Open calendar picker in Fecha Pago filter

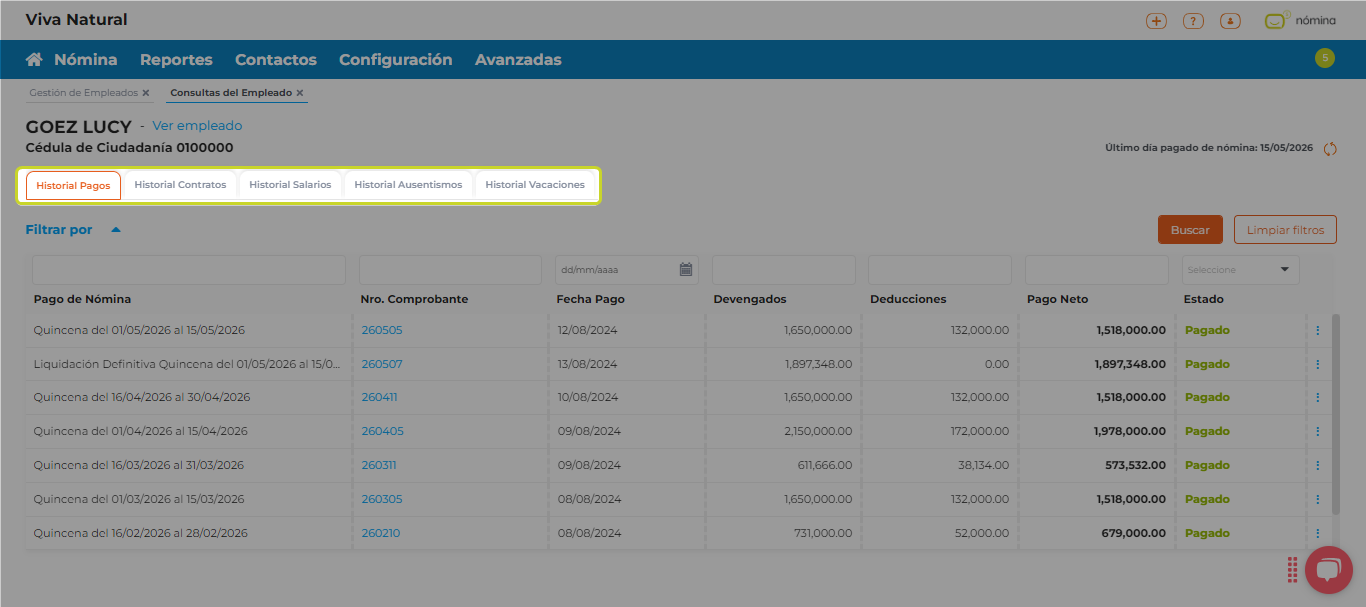click(686, 269)
